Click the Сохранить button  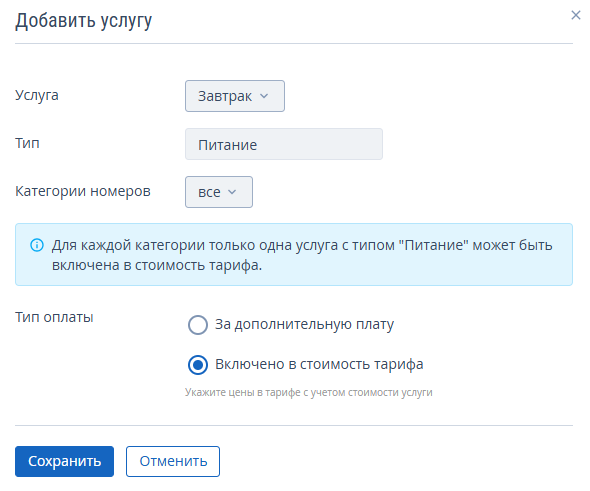(64, 461)
